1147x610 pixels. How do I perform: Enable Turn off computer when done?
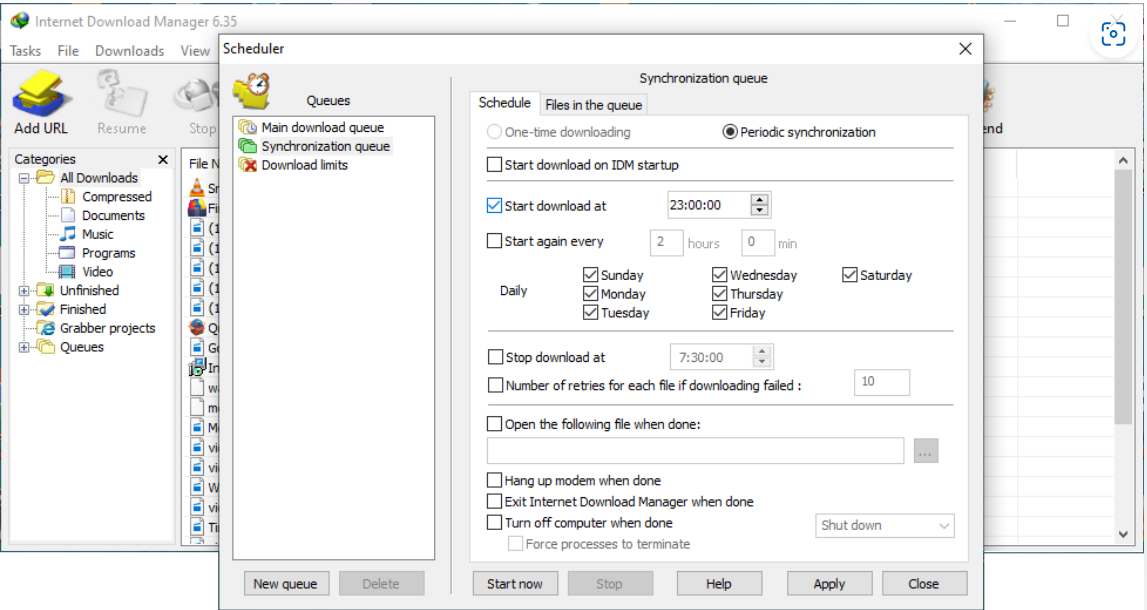coord(494,522)
